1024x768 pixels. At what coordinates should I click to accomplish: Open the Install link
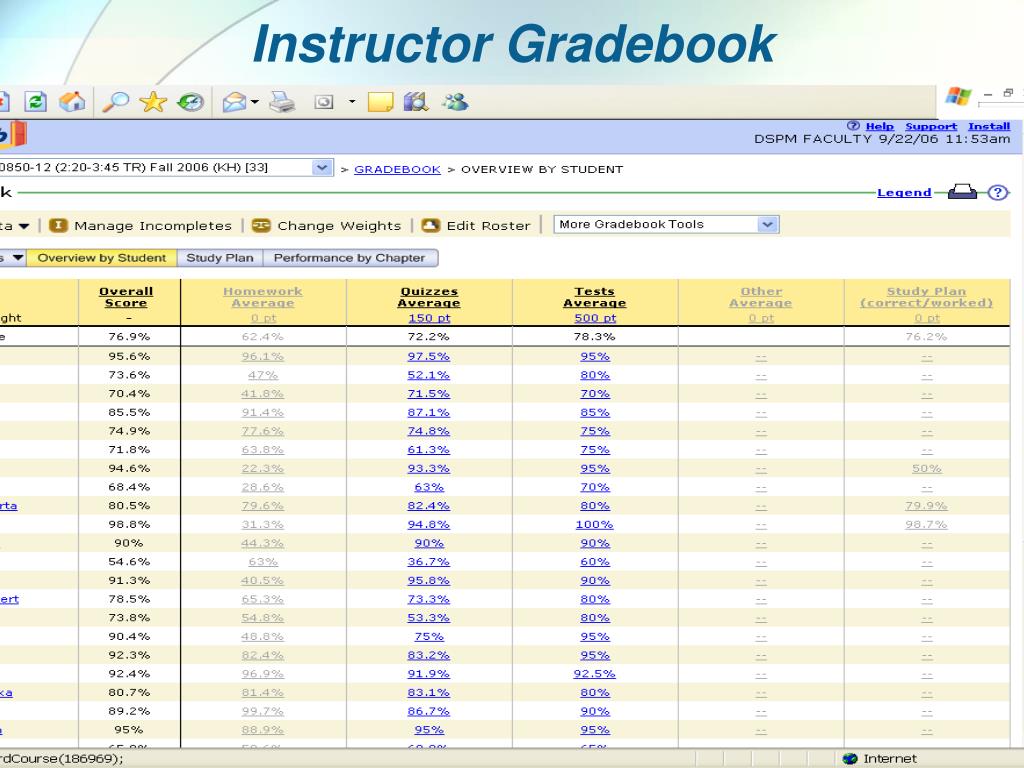click(989, 127)
